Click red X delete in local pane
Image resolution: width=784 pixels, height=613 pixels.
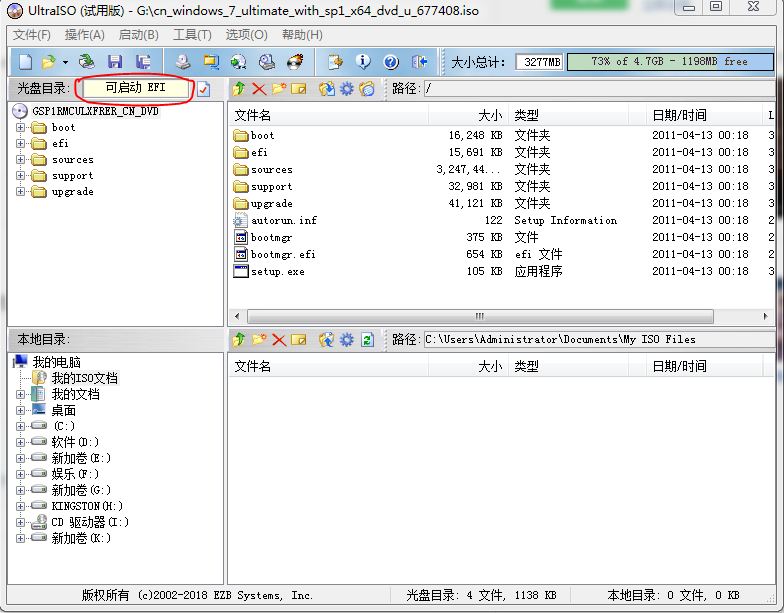point(279,340)
